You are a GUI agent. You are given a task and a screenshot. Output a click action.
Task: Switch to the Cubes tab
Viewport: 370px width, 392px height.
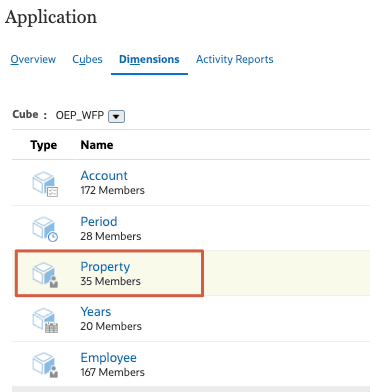(87, 59)
